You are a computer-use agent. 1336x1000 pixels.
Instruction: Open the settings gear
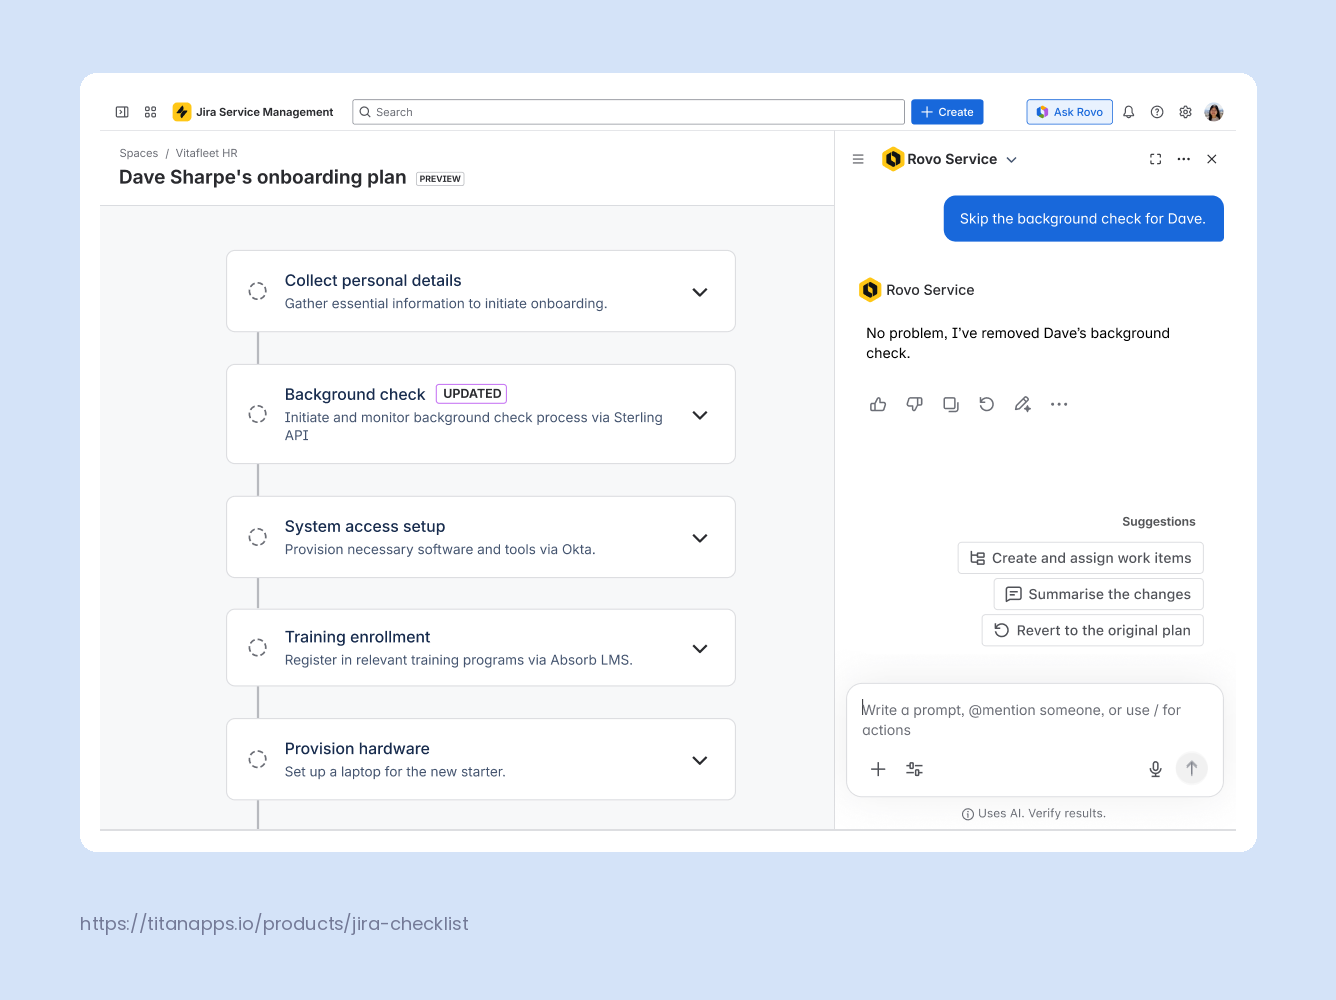coord(1185,112)
